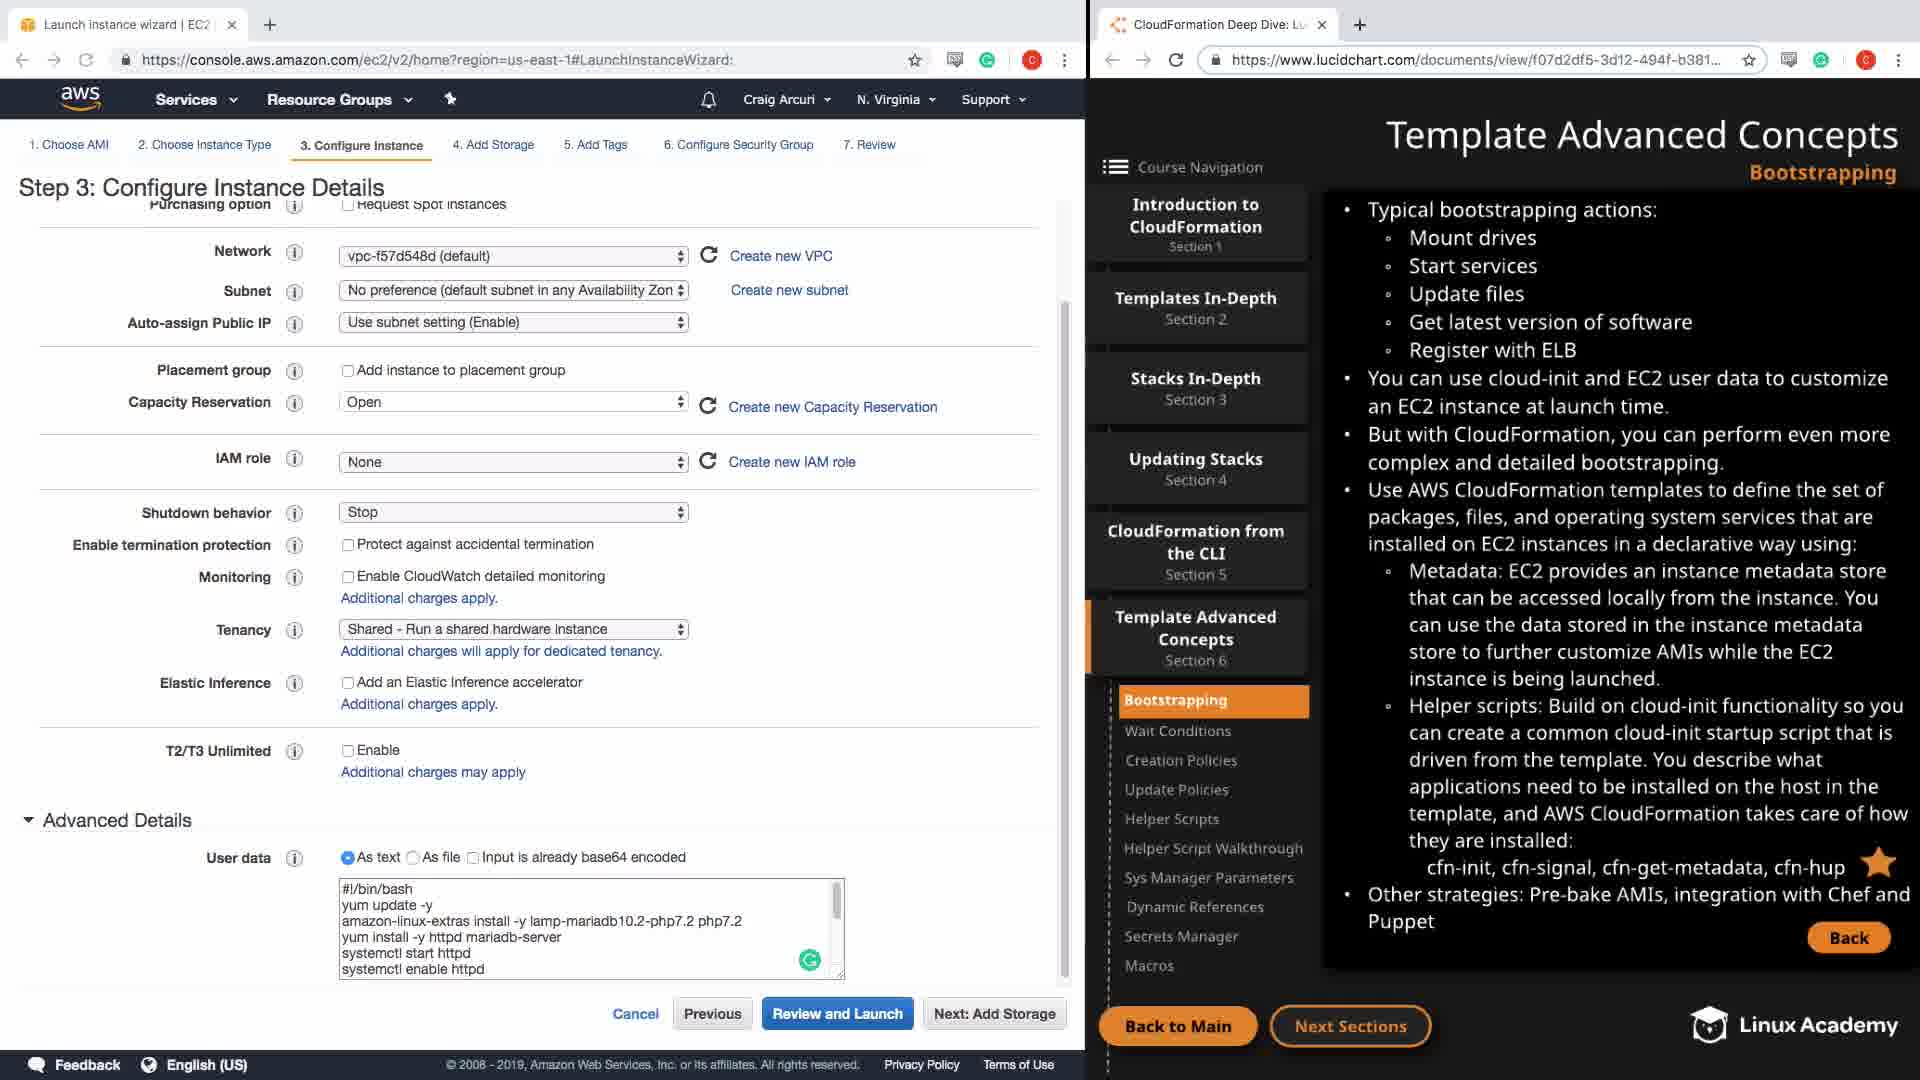Click the AWS logo home icon
This screenshot has width=1920, height=1080.
(80, 98)
